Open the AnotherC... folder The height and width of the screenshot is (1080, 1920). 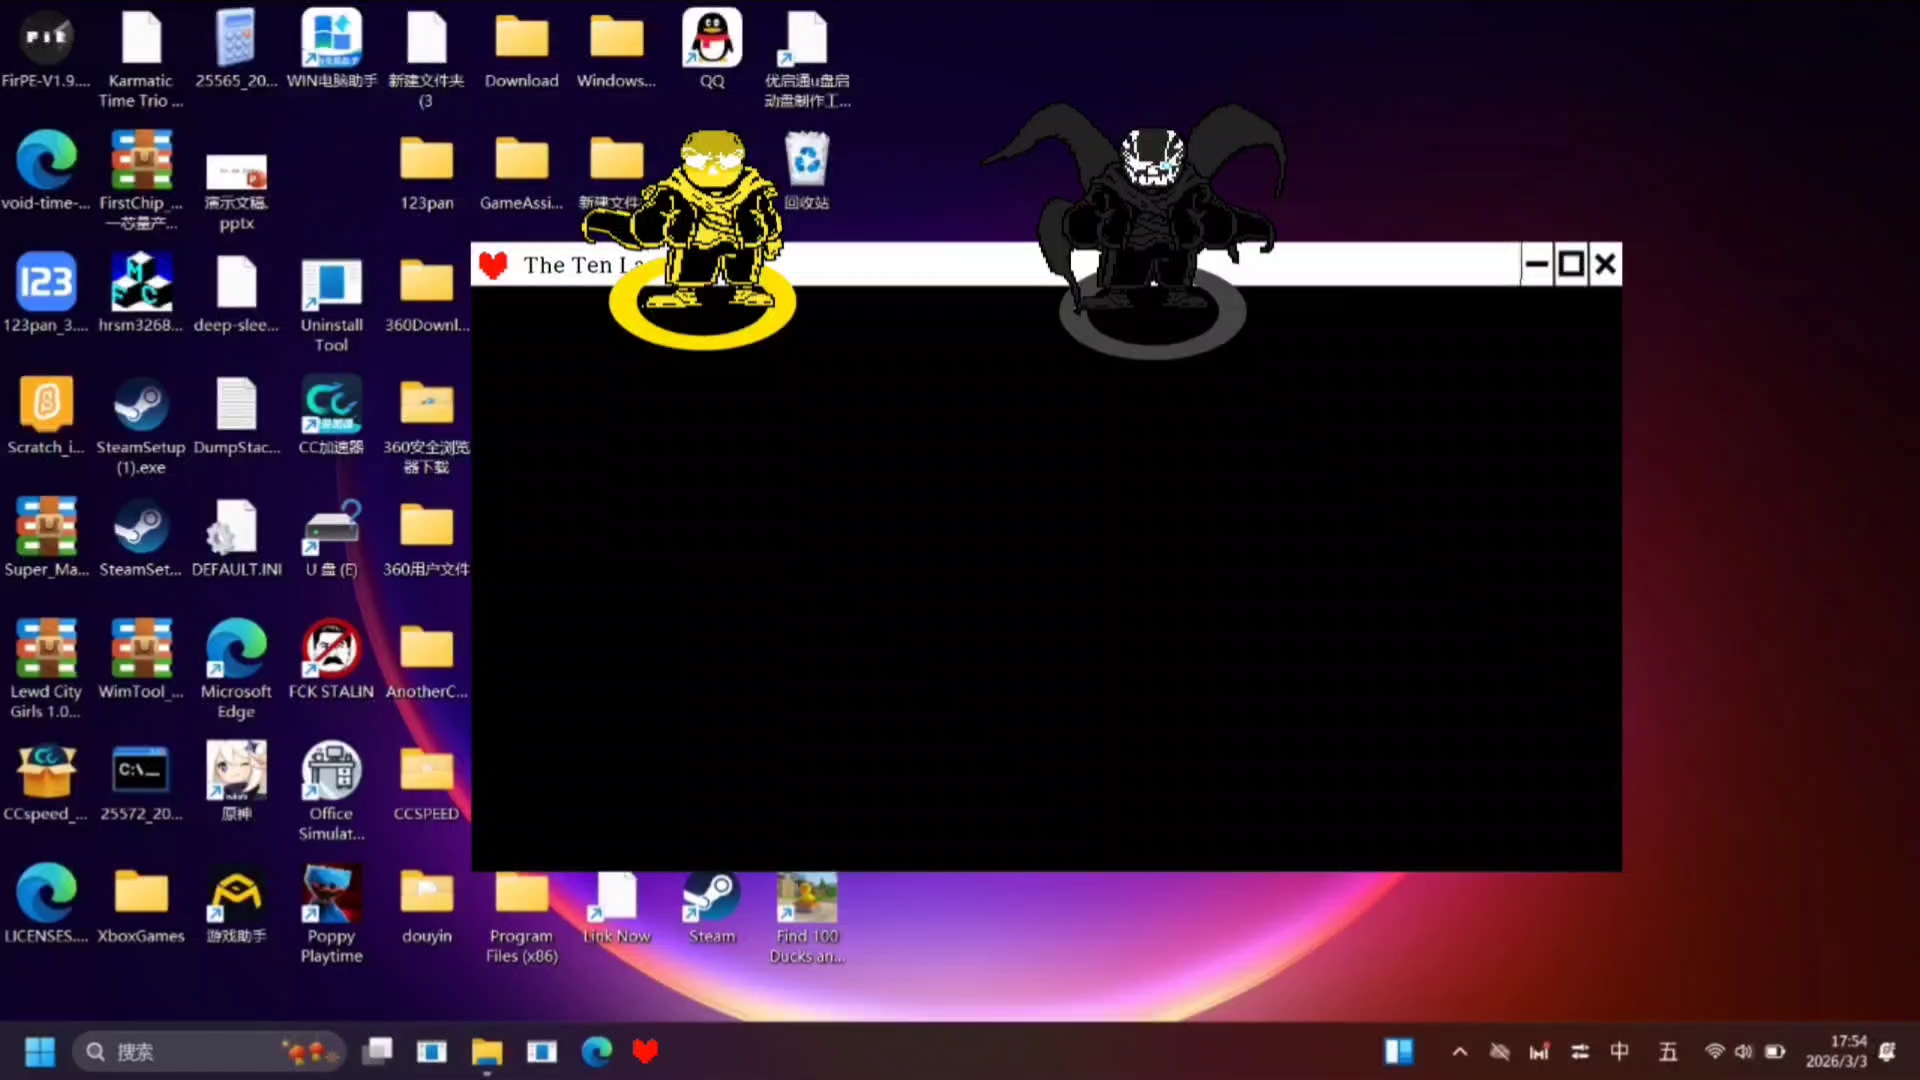pos(427,648)
